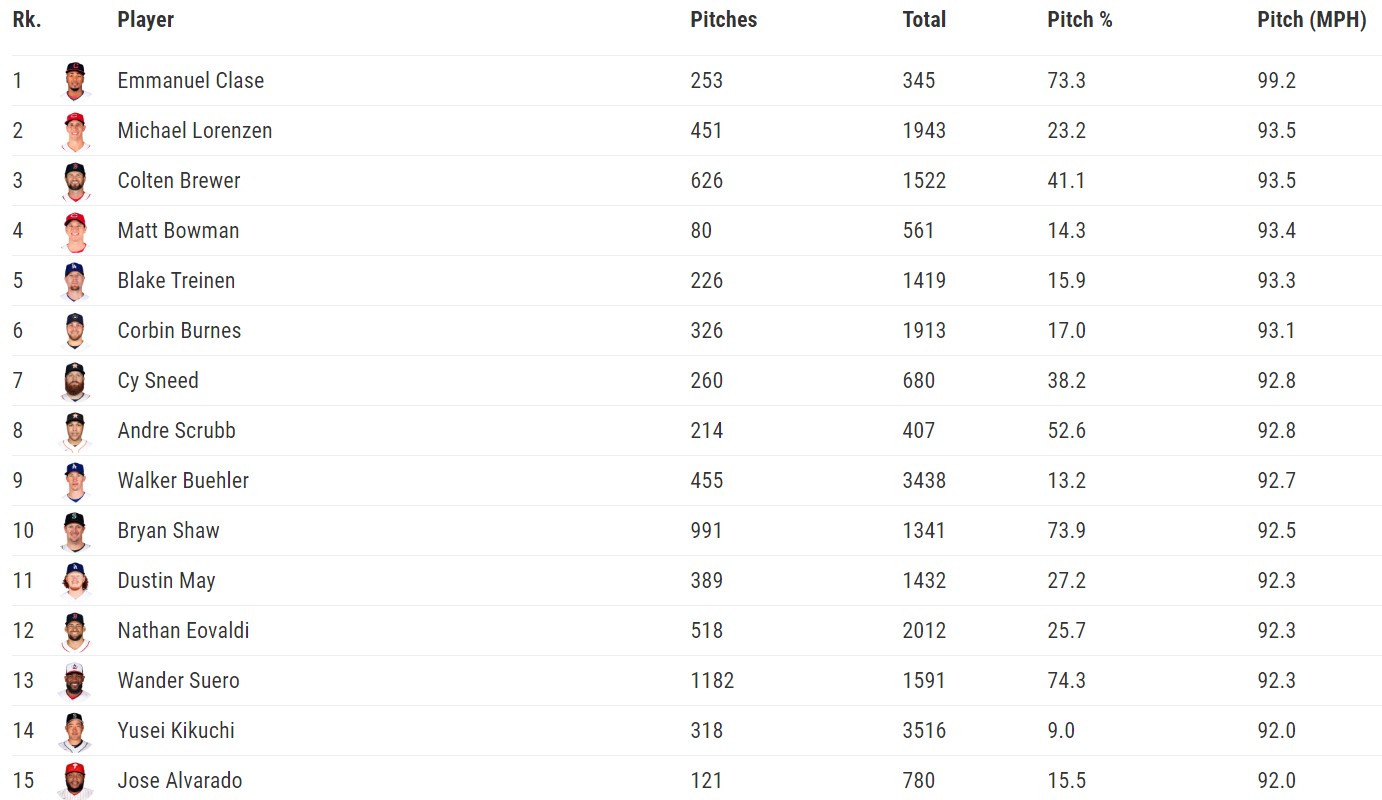This screenshot has height=800, width=1382.
Task: Open Blake Treinen player link
Action: [176, 281]
